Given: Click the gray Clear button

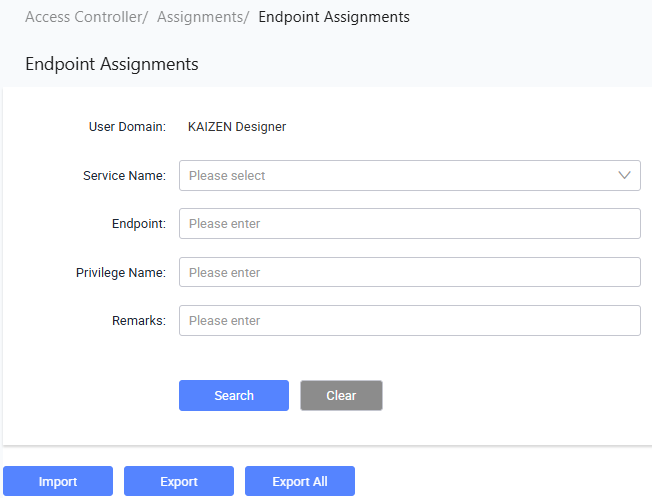Looking at the screenshot, I should pyautogui.click(x=341, y=395).
